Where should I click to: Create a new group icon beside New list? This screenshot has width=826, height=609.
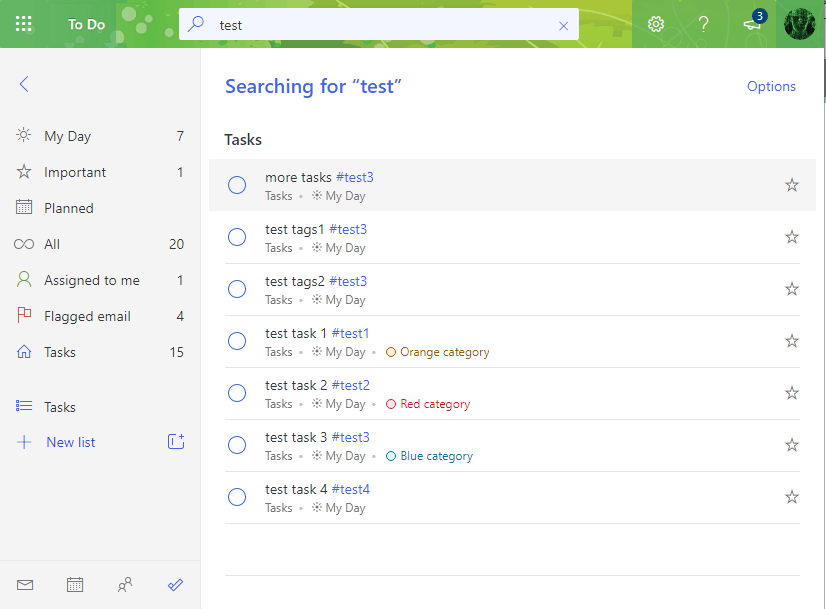tap(176, 441)
